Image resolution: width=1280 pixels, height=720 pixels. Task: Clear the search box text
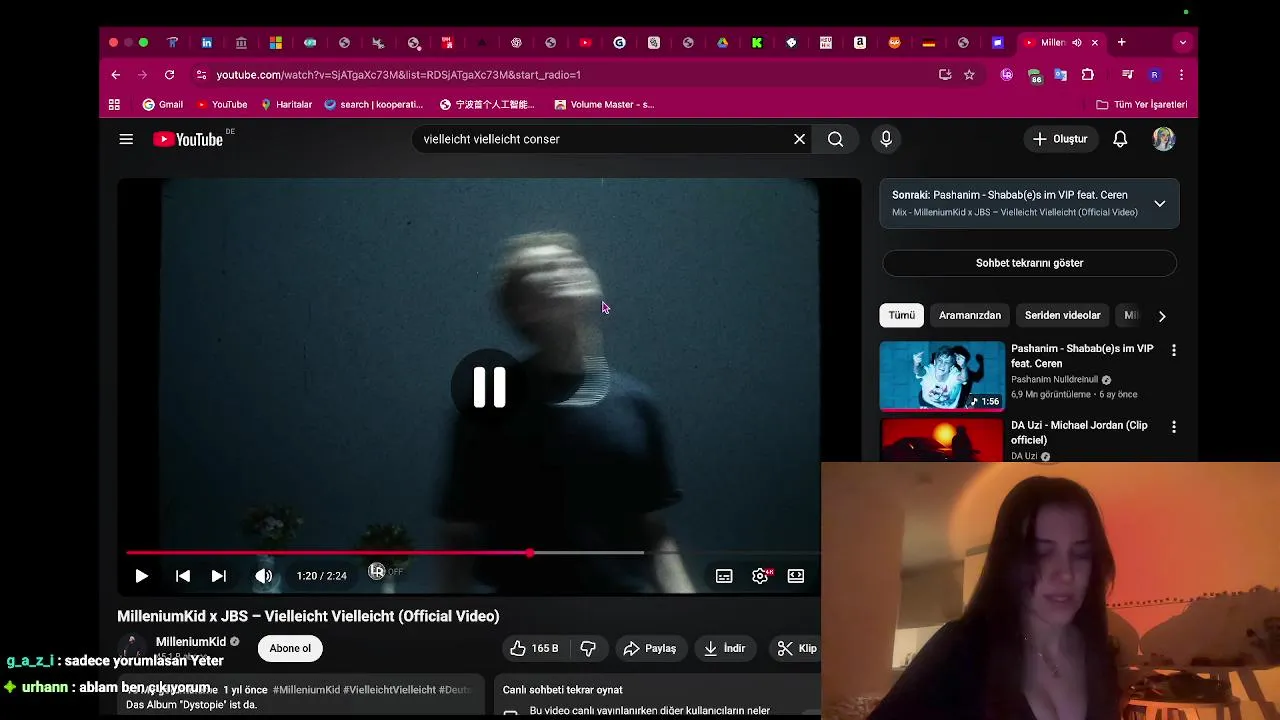pos(799,139)
